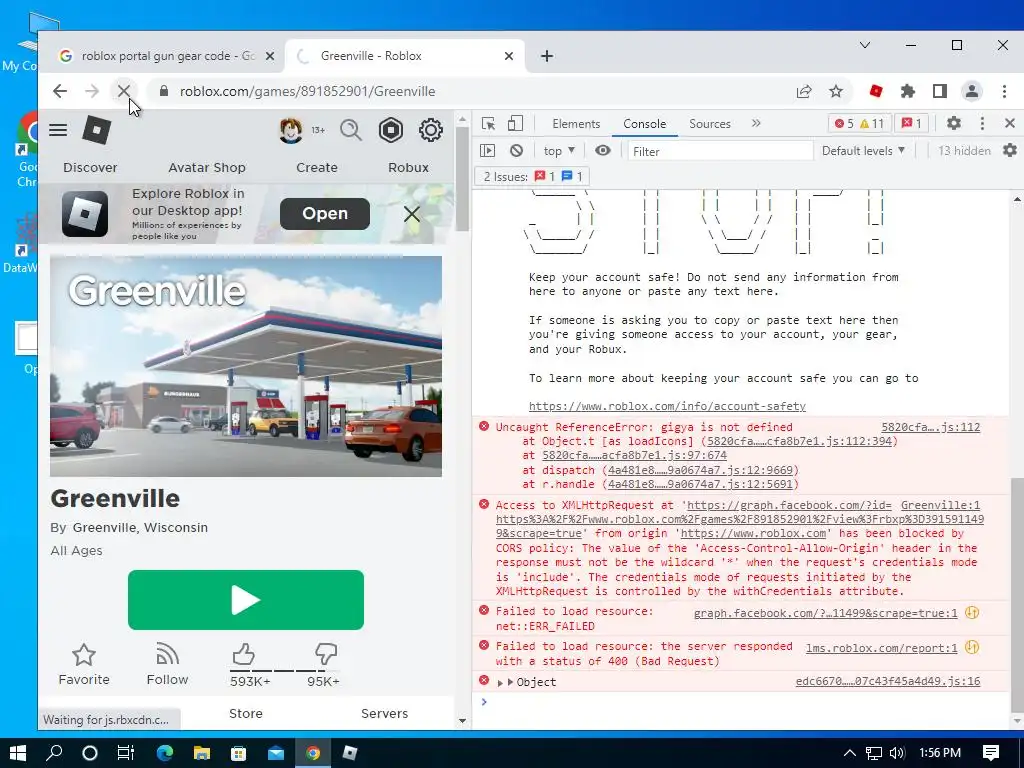Open Roblox hamburger menu
Image resolution: width=1024 pixels, height=768 pixels.
click(x=58, y=130)
